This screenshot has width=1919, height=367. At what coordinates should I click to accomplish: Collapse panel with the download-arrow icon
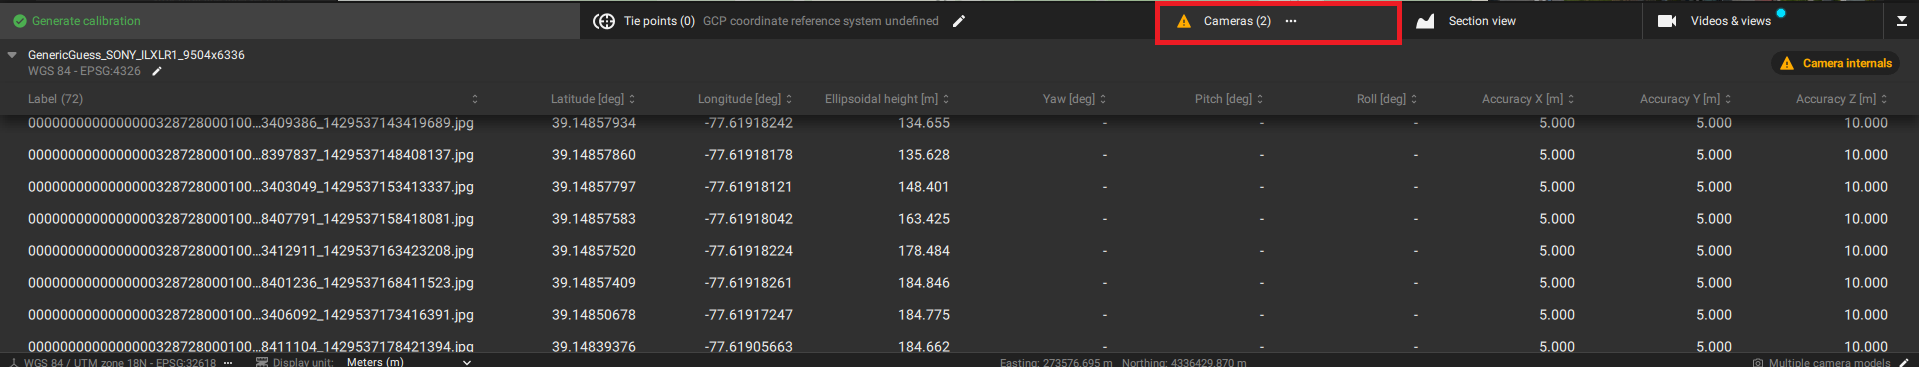tap(1901, 21)
